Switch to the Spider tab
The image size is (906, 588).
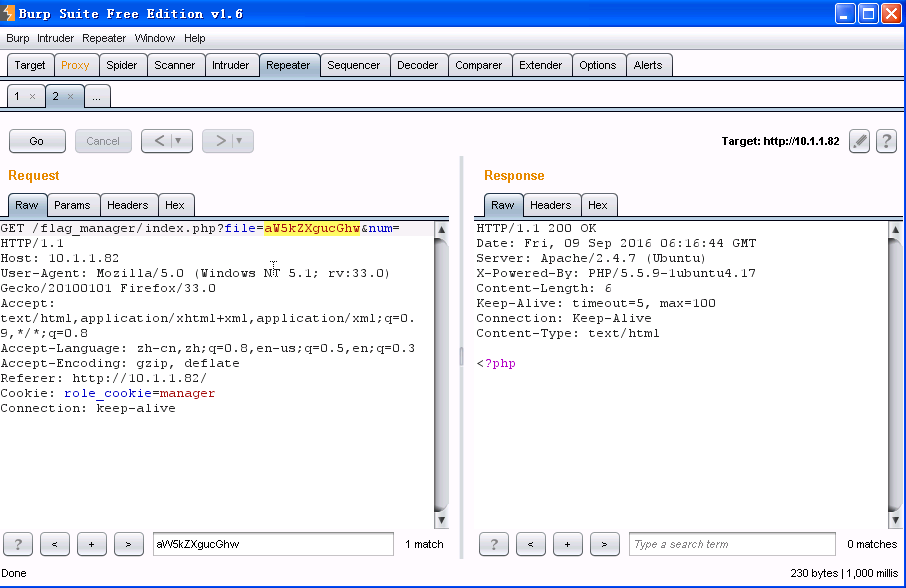[x=122, y=65]
